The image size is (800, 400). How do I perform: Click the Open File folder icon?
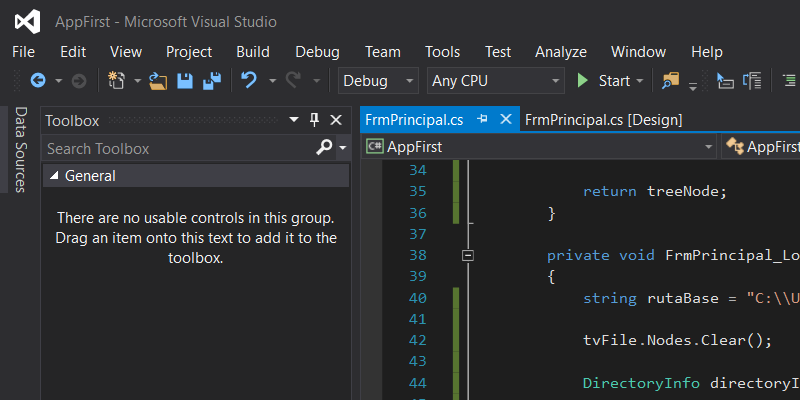[158, 81]
